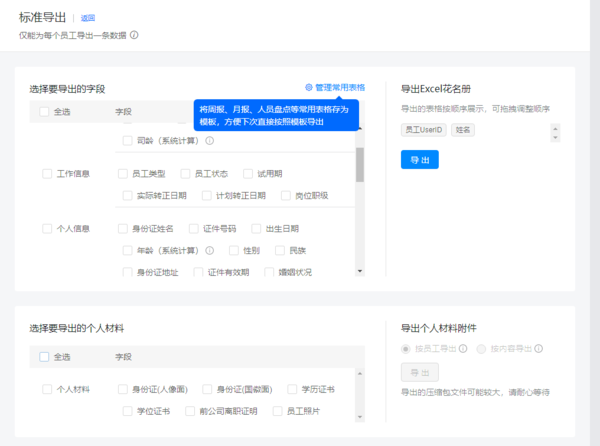Click the field list scrollbar up arrow
Image resolution: width=600 pixels, height=446 pixels.
click(360, 129)
